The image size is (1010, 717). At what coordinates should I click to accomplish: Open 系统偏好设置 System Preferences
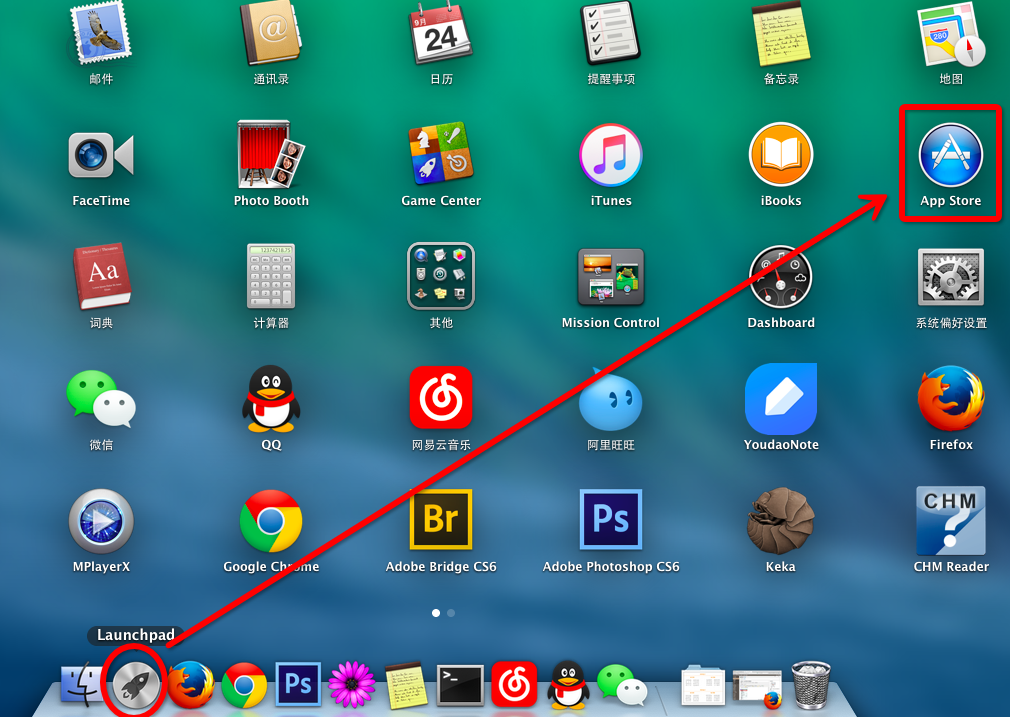click(x=951, y=277)
